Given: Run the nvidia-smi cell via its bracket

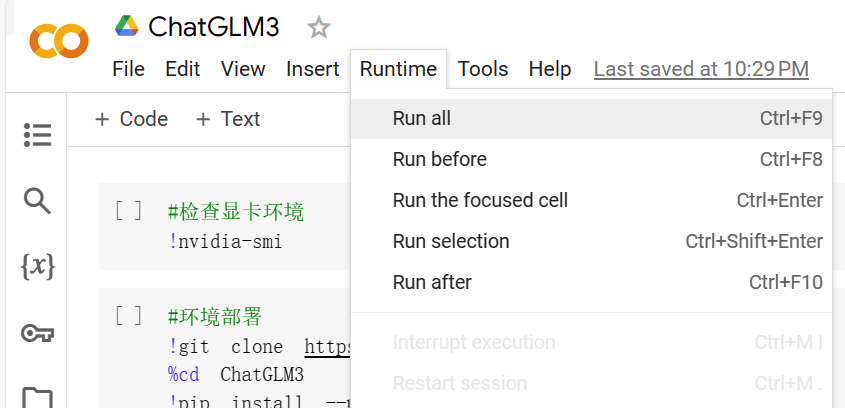Looking at the screenshot, I should coord(129,211).
